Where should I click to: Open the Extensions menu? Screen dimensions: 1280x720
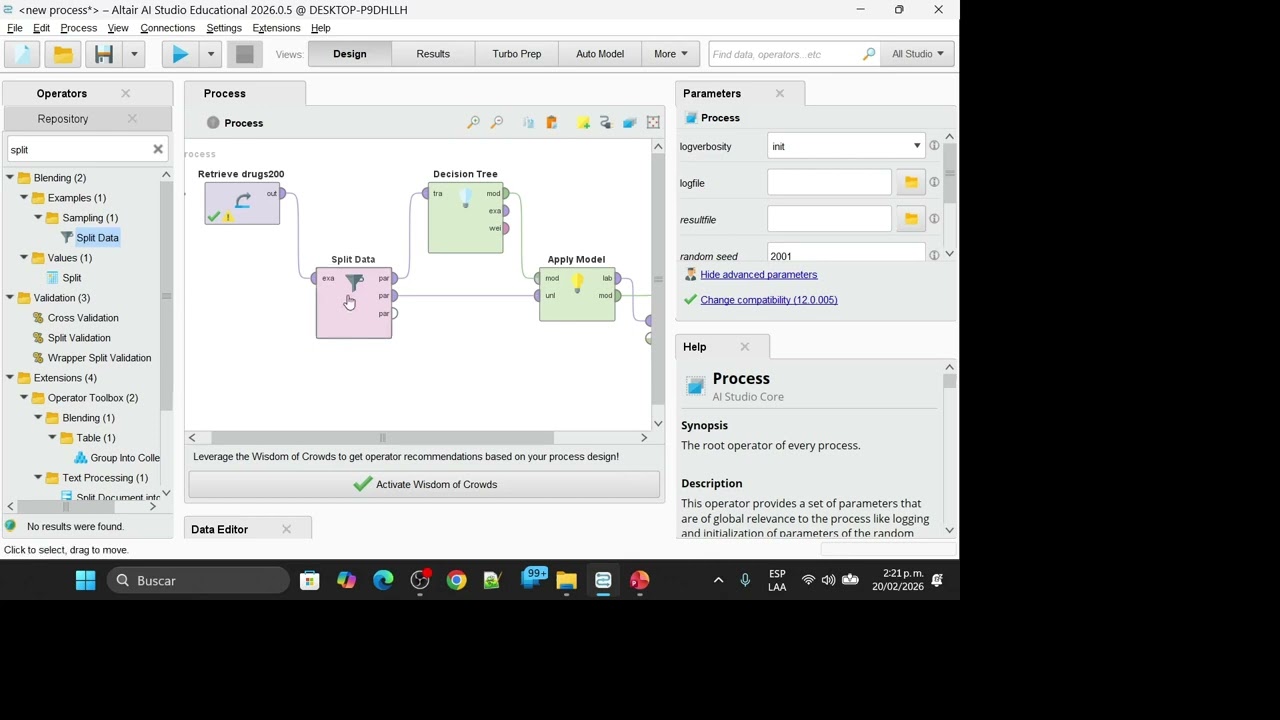click(276, 28)
